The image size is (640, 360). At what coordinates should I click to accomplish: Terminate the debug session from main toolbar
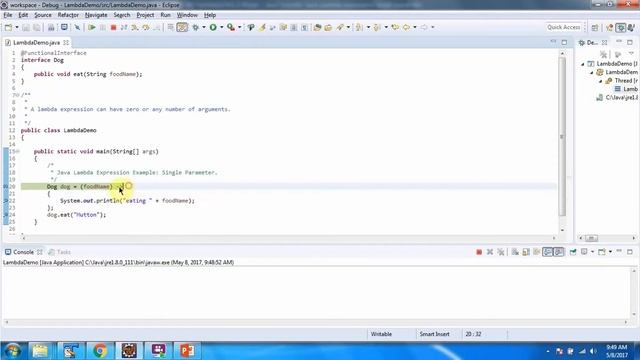pos(113,27)
